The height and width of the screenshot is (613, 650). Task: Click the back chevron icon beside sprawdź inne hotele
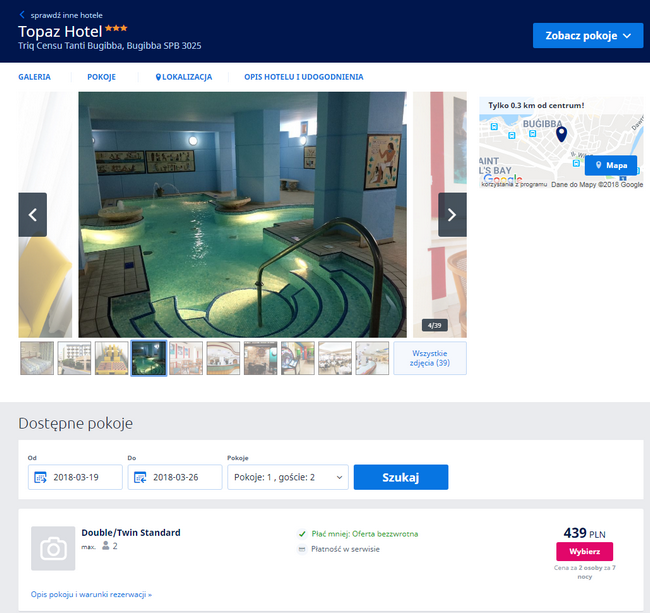[x=22, y=15]
